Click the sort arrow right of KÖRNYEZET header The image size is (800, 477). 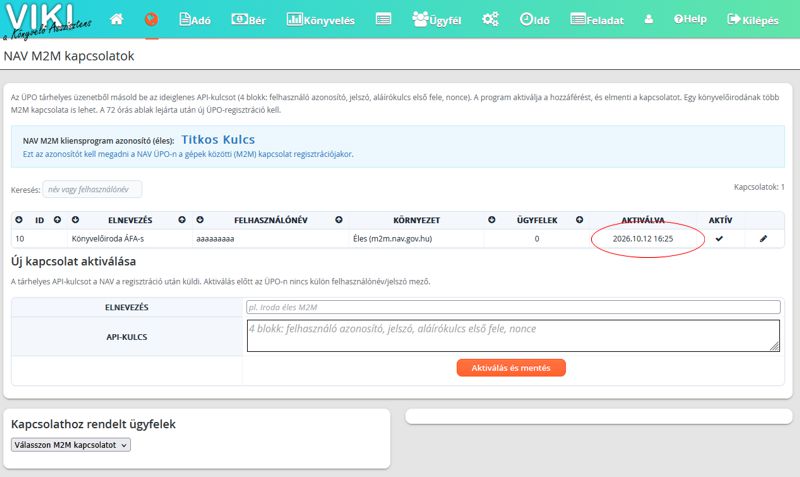[491, 220]
